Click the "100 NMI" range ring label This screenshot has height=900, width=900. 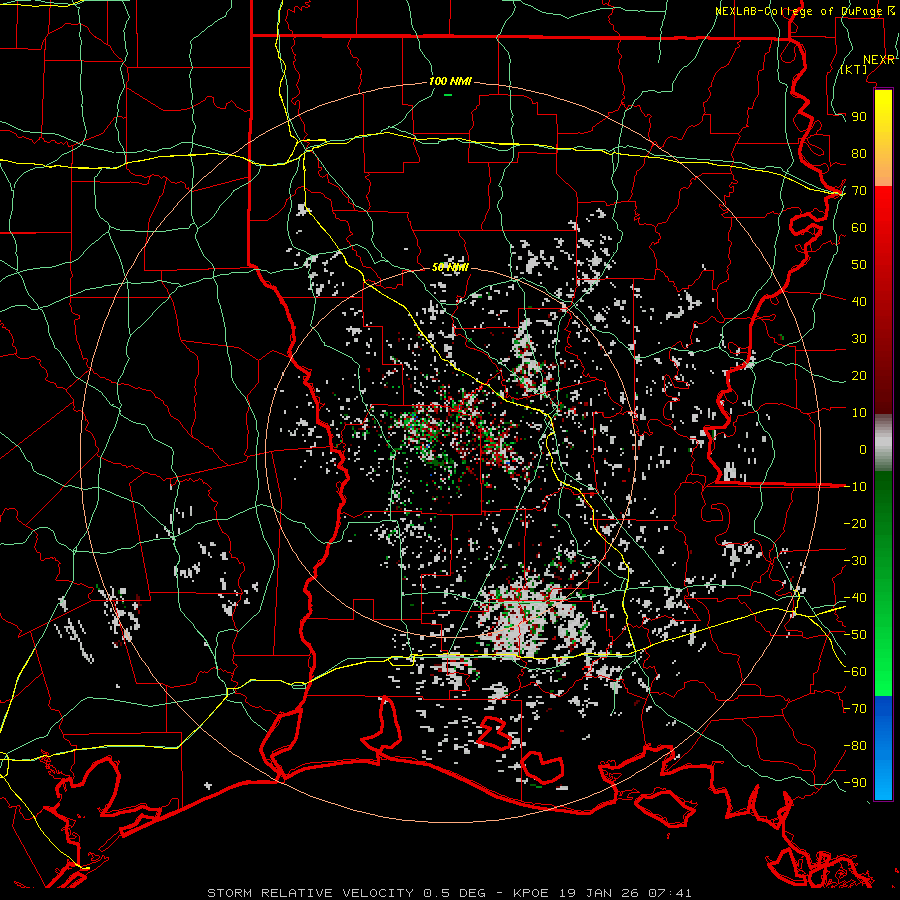[450, 82]
